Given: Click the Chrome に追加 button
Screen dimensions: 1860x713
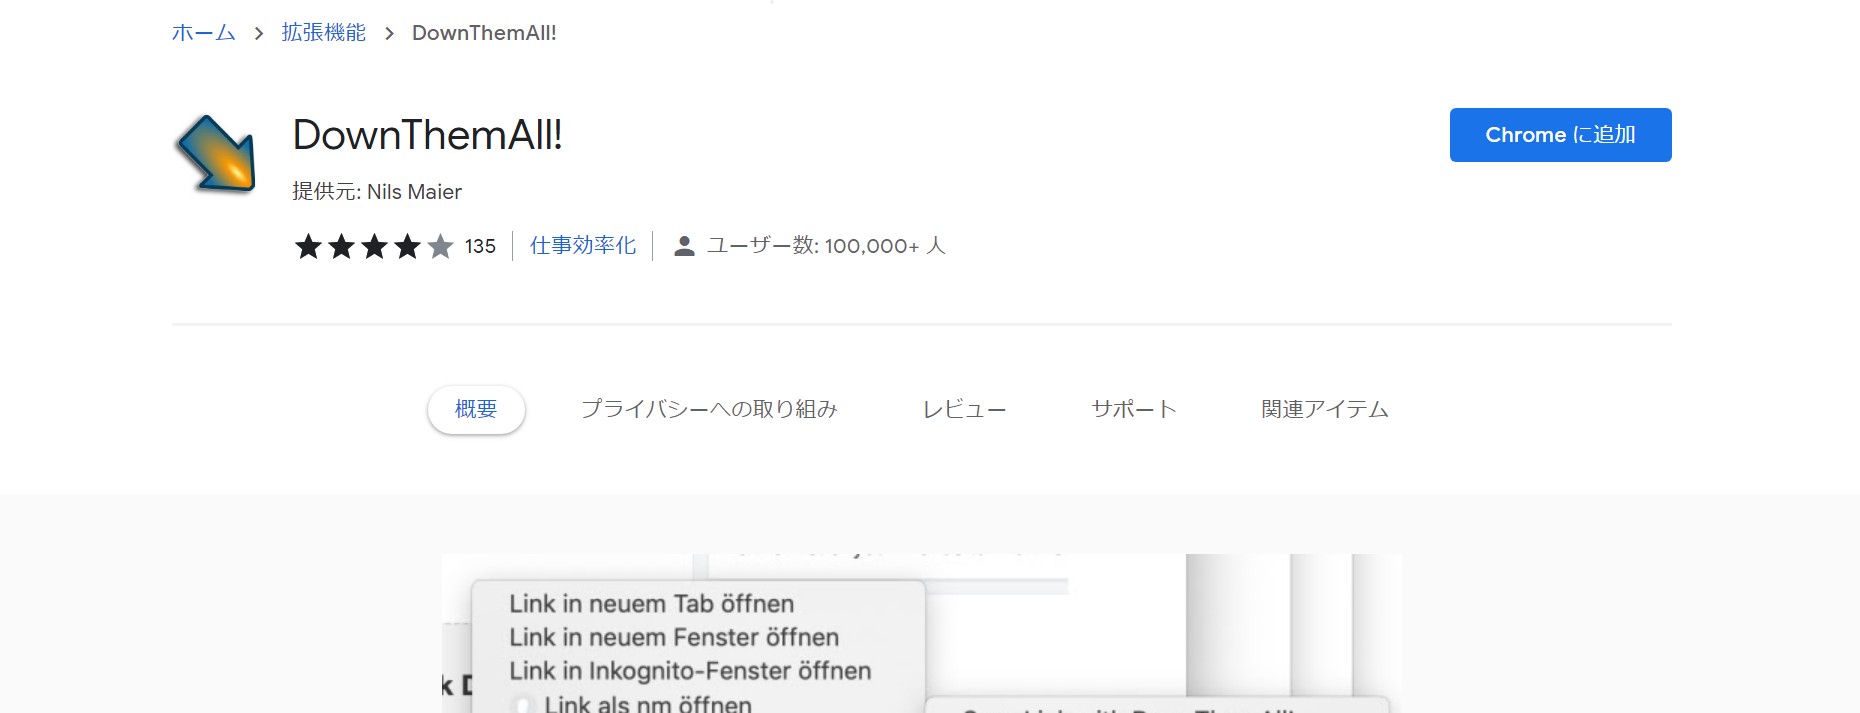Looking at the screenshot, I should coord(1560,135).
